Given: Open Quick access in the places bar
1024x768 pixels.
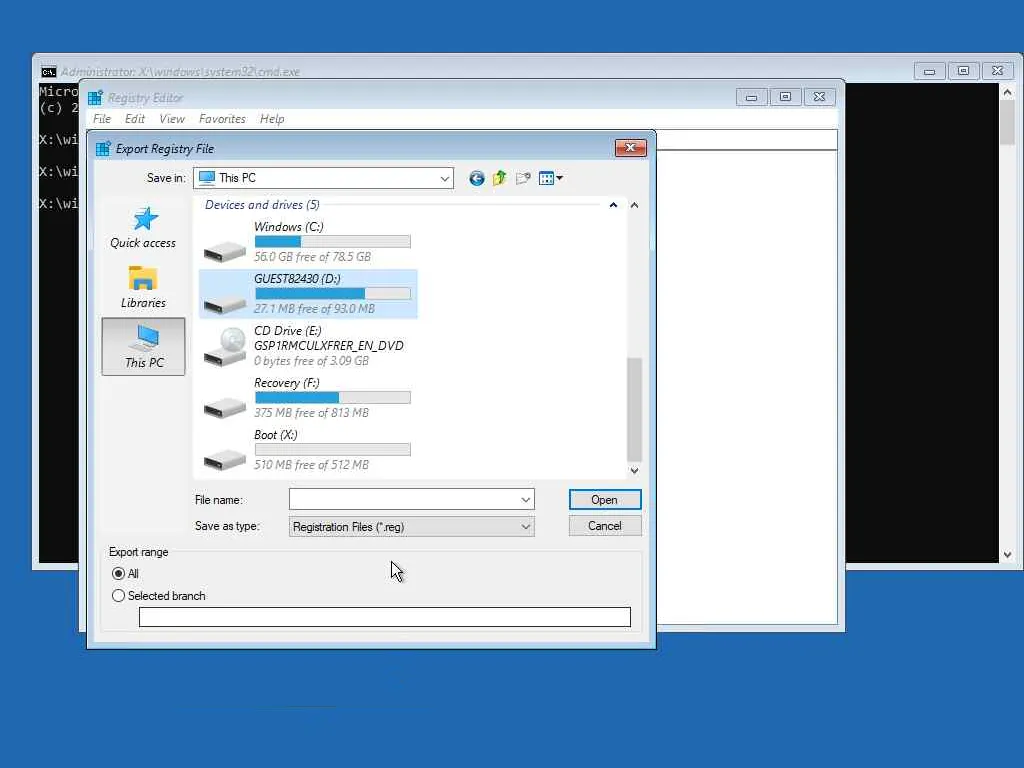Looking at the screenshot, I should [x=143, y=228].
